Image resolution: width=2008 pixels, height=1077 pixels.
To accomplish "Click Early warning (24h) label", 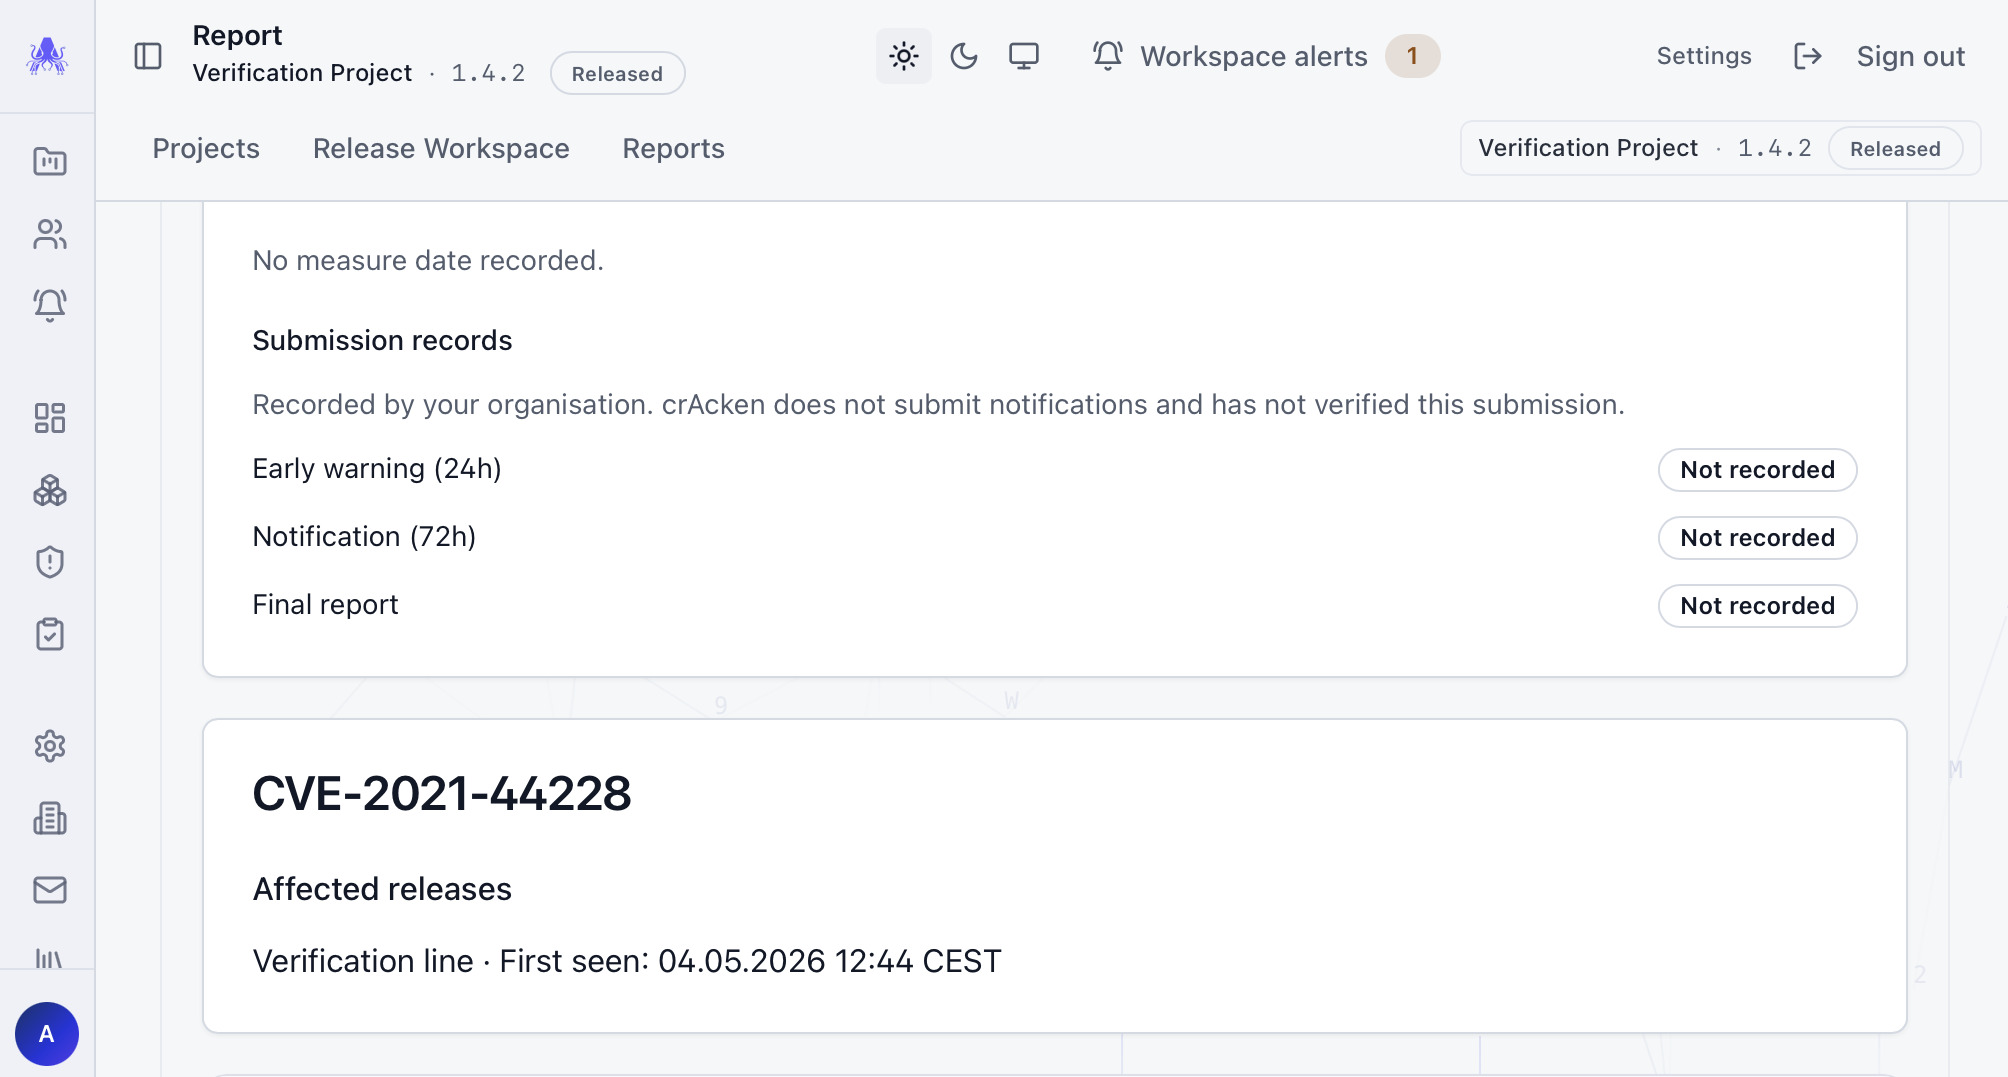I will point(377,469).
